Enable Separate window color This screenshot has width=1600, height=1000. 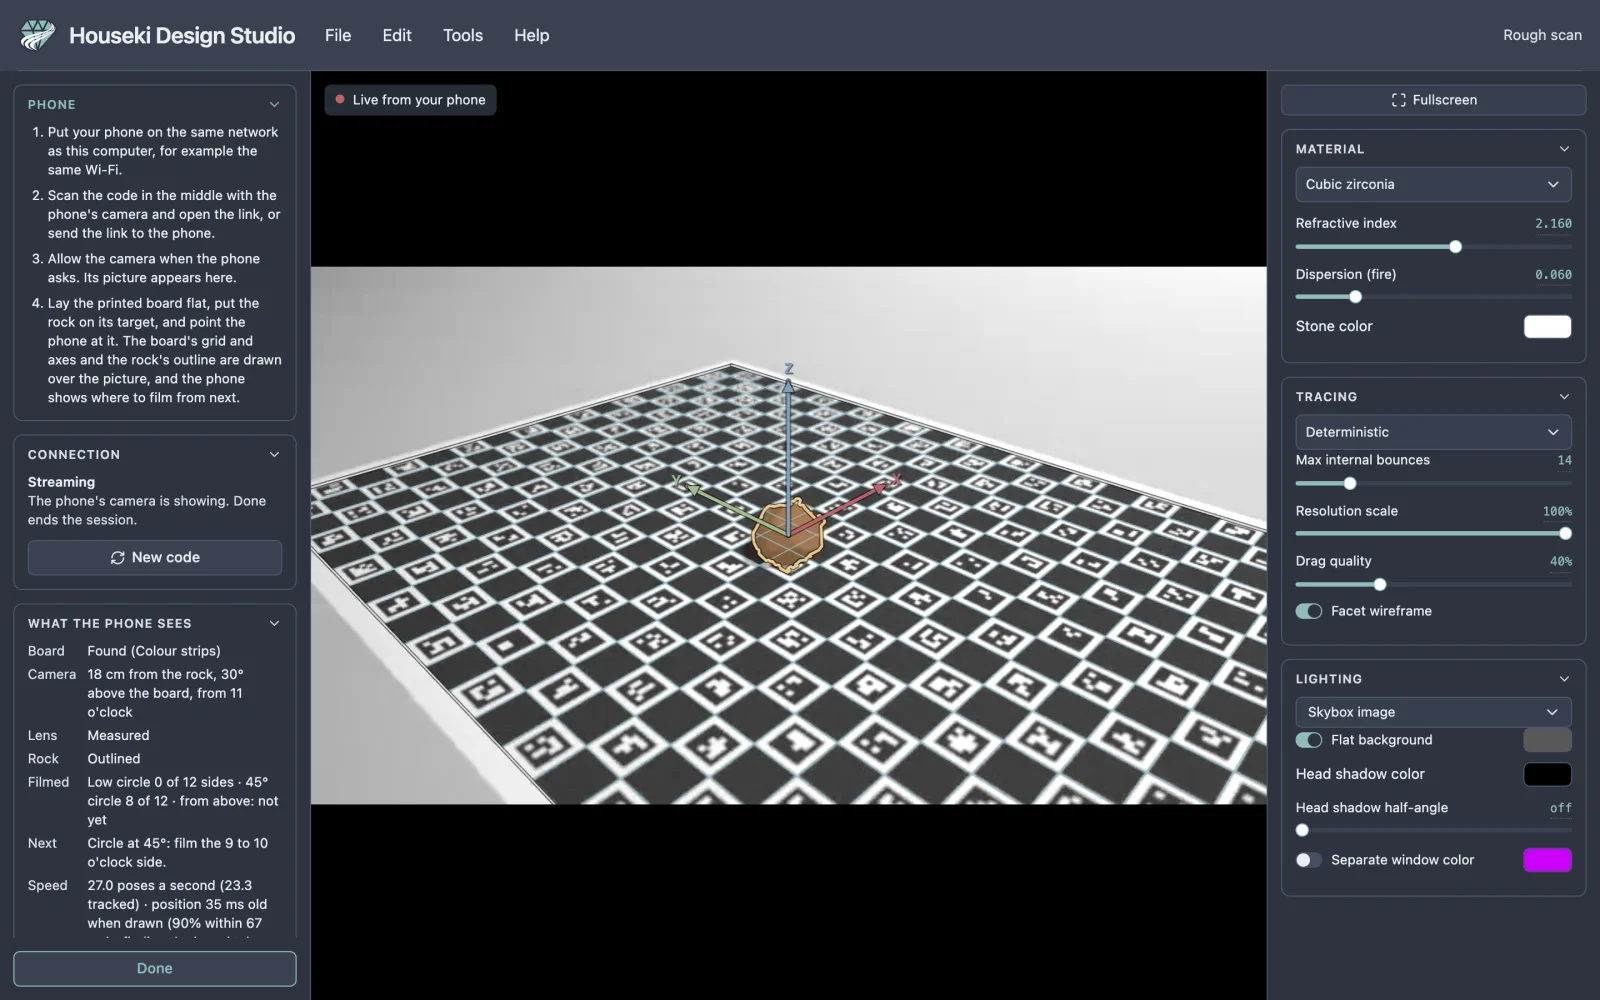coord(1309,860)
